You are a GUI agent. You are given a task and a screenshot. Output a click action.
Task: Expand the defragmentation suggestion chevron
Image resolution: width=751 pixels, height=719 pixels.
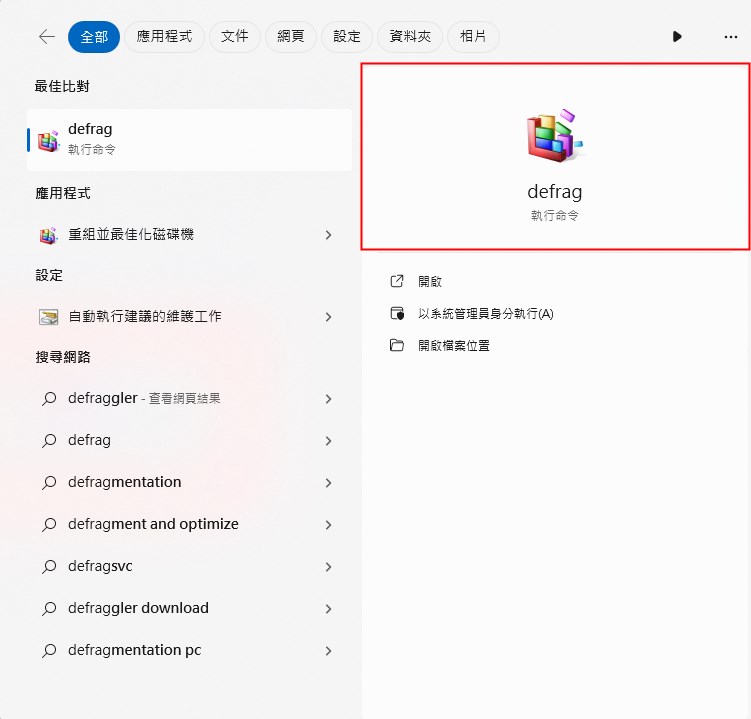(x=328, y=482)
